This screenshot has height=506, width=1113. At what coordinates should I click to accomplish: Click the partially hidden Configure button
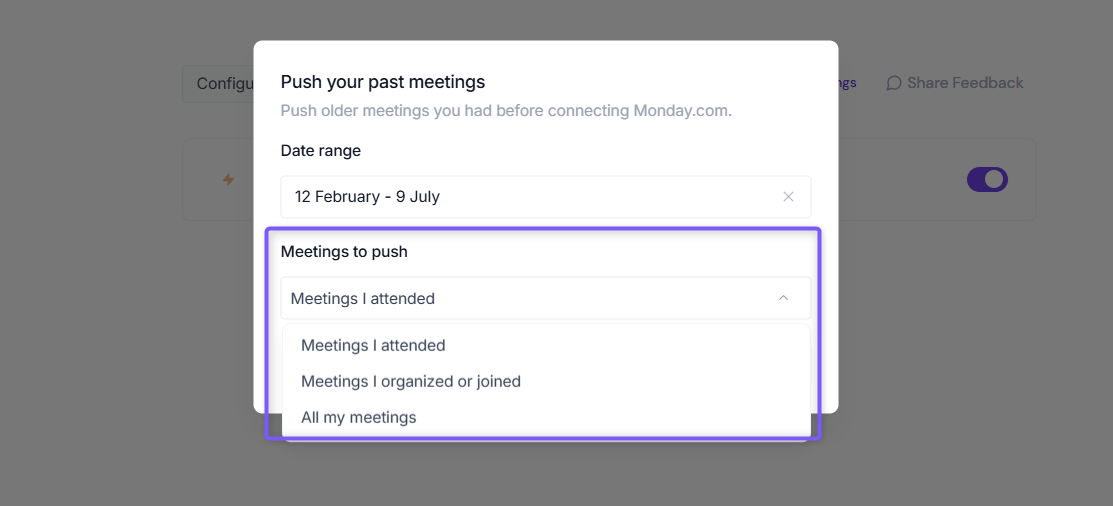pyautogui.click(x=218, y=84)
